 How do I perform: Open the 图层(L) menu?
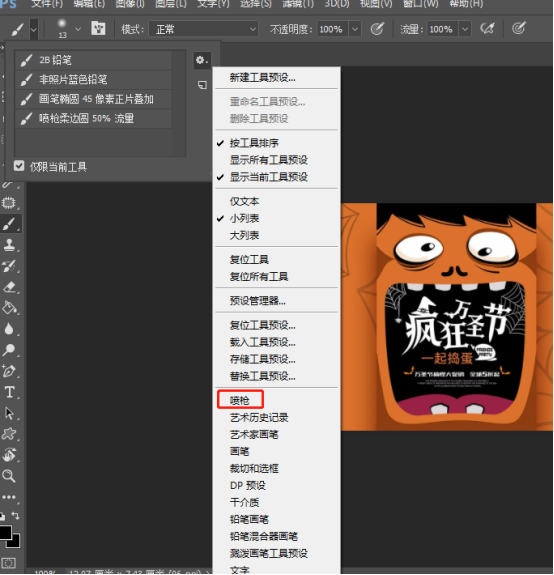tap(171, 4)
